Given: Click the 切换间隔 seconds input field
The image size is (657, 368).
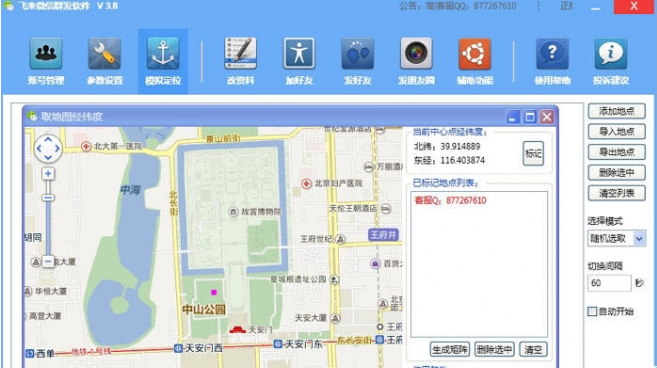Looking at the screenshot, I should 609,283.
